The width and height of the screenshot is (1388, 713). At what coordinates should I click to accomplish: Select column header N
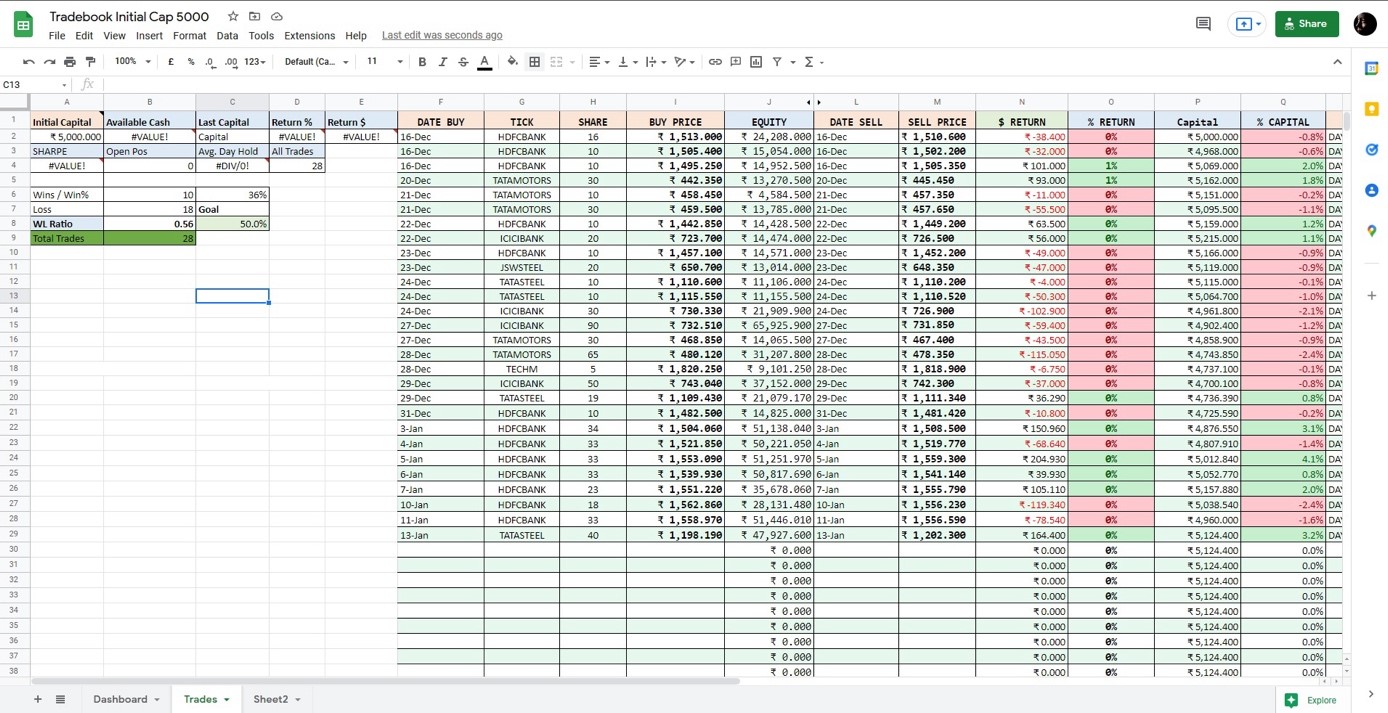(x=1021, y=102)
